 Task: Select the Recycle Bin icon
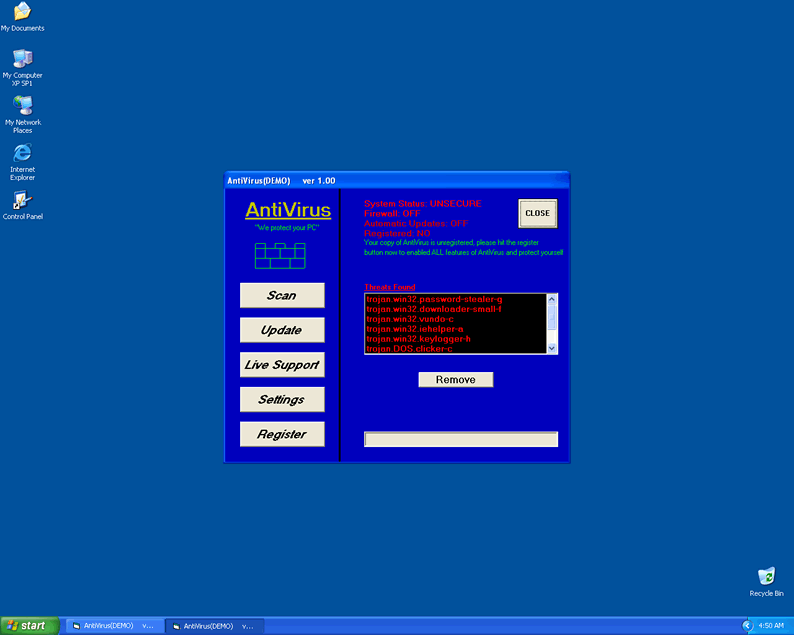[x=766, y=577]
